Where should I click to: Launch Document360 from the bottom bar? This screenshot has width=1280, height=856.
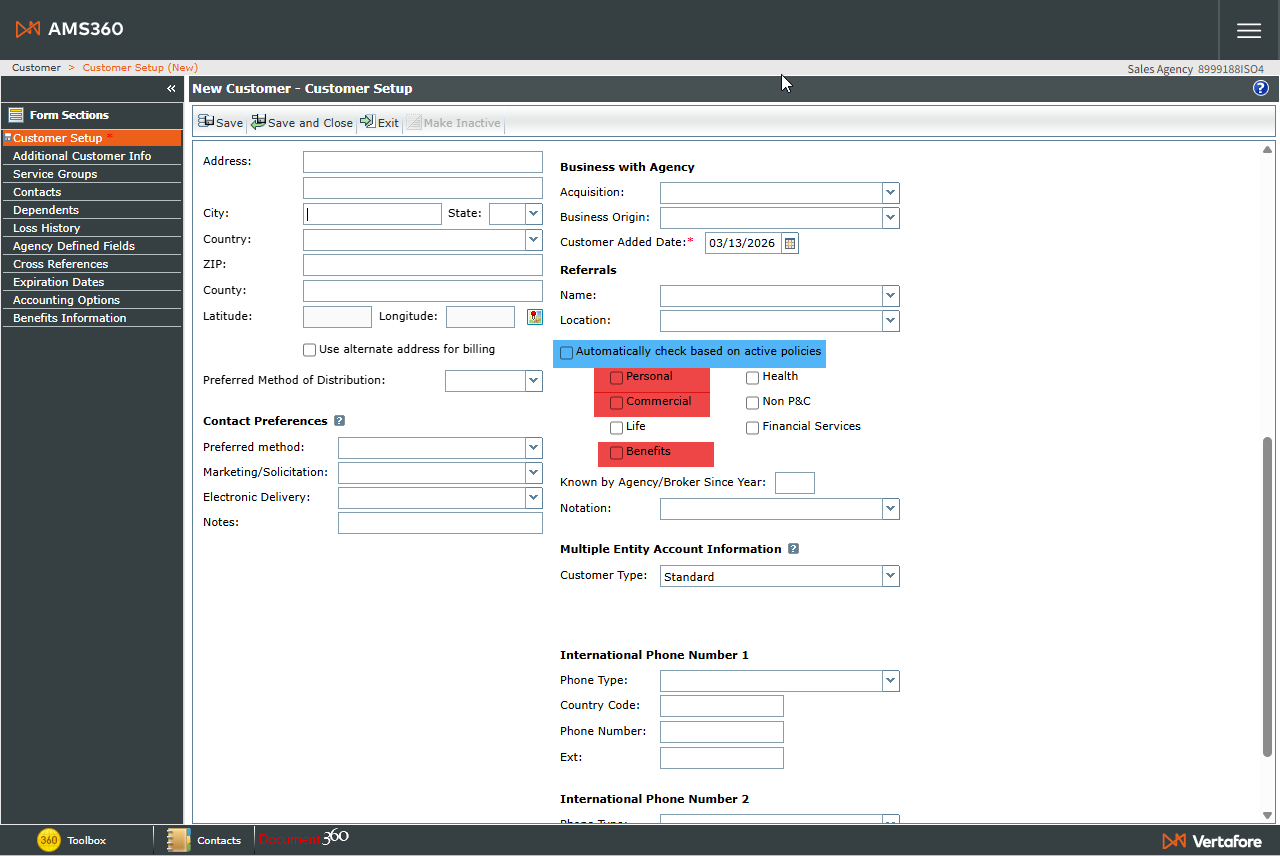coord(304,838)
